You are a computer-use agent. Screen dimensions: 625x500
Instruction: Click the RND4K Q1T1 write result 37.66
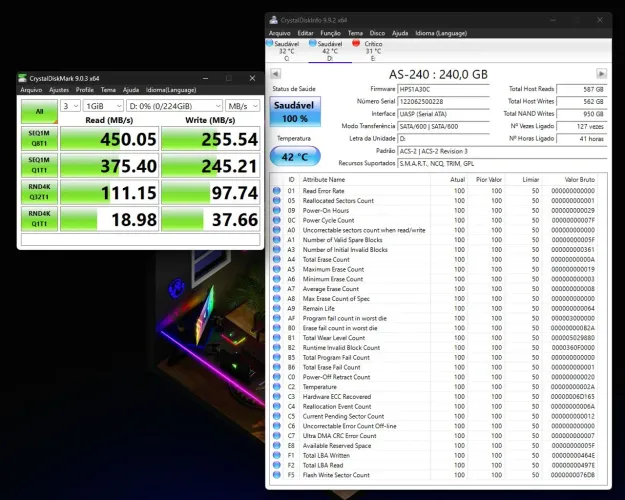click(210, 219)
